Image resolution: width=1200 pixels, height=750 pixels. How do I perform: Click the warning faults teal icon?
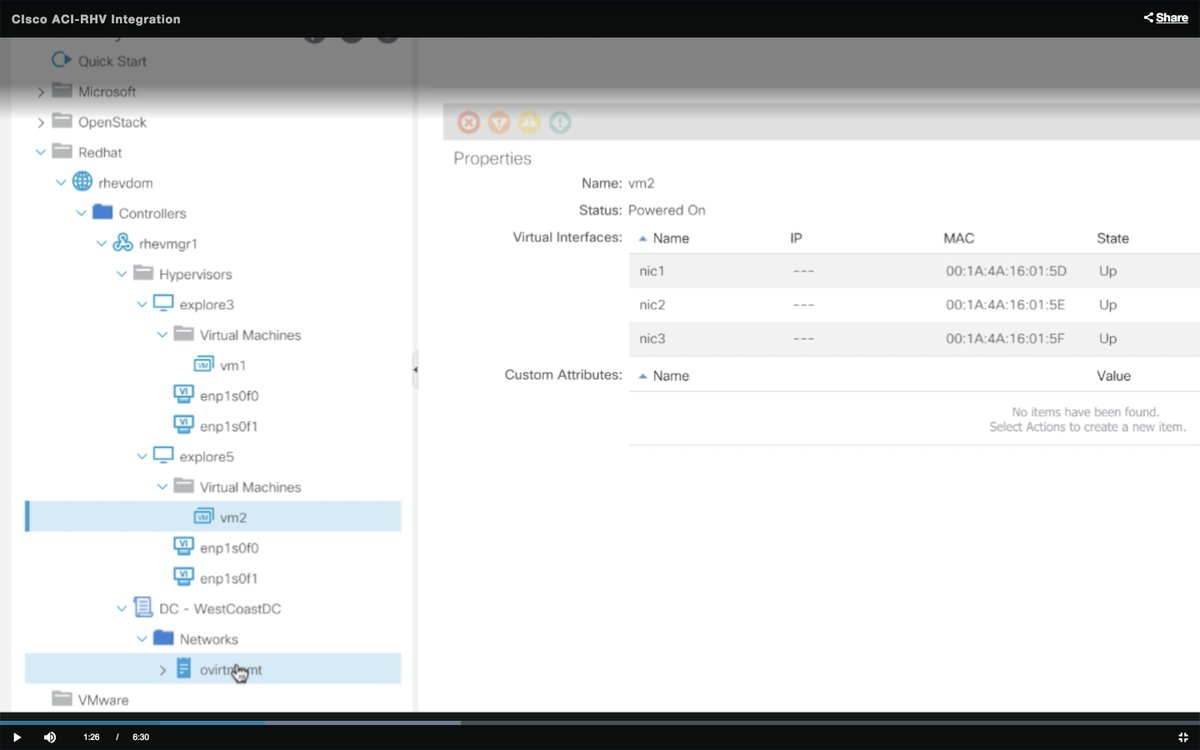pos(561,123)
